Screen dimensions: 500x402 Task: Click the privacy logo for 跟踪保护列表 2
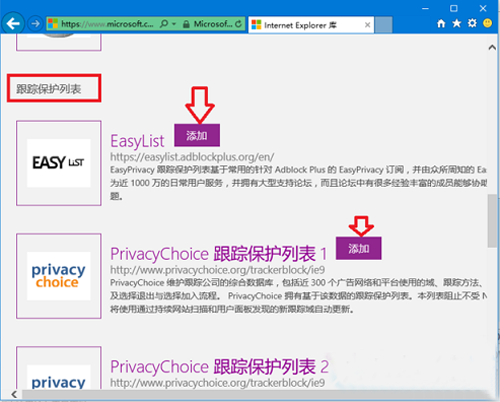click(x=59, y=367)
